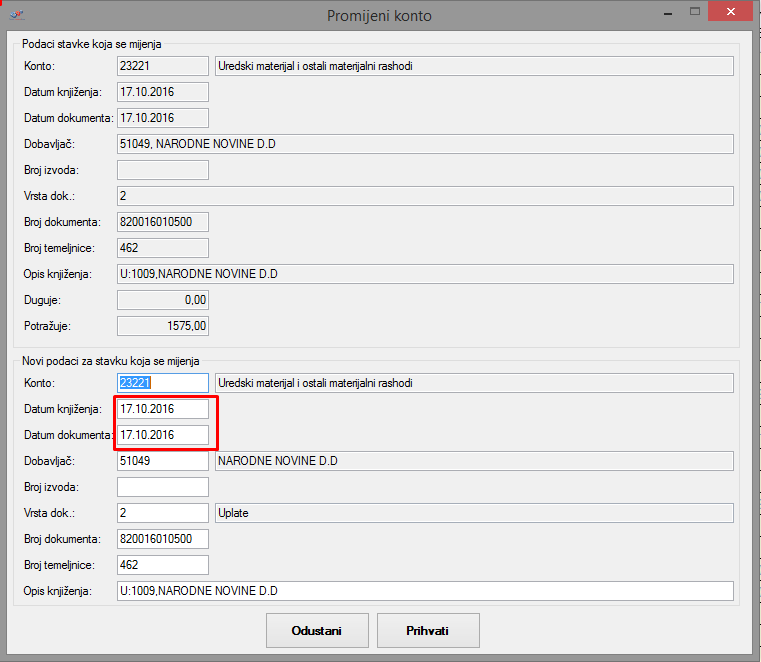This screenshot has height=662, width=761.
Task: Click the editable Konto field in Novi podaci
Action: (163, 383)
